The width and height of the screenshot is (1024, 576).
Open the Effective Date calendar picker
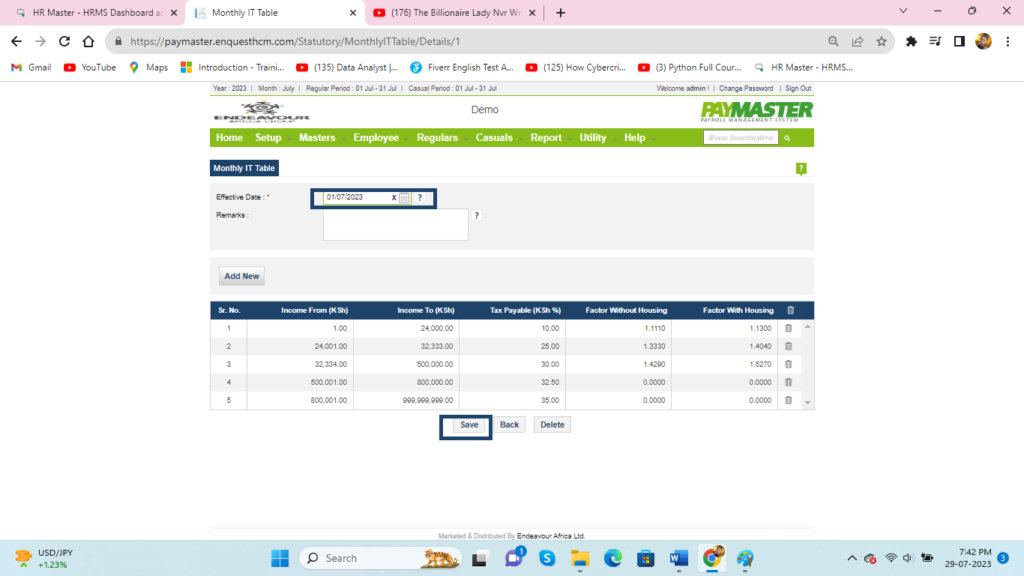404,198
